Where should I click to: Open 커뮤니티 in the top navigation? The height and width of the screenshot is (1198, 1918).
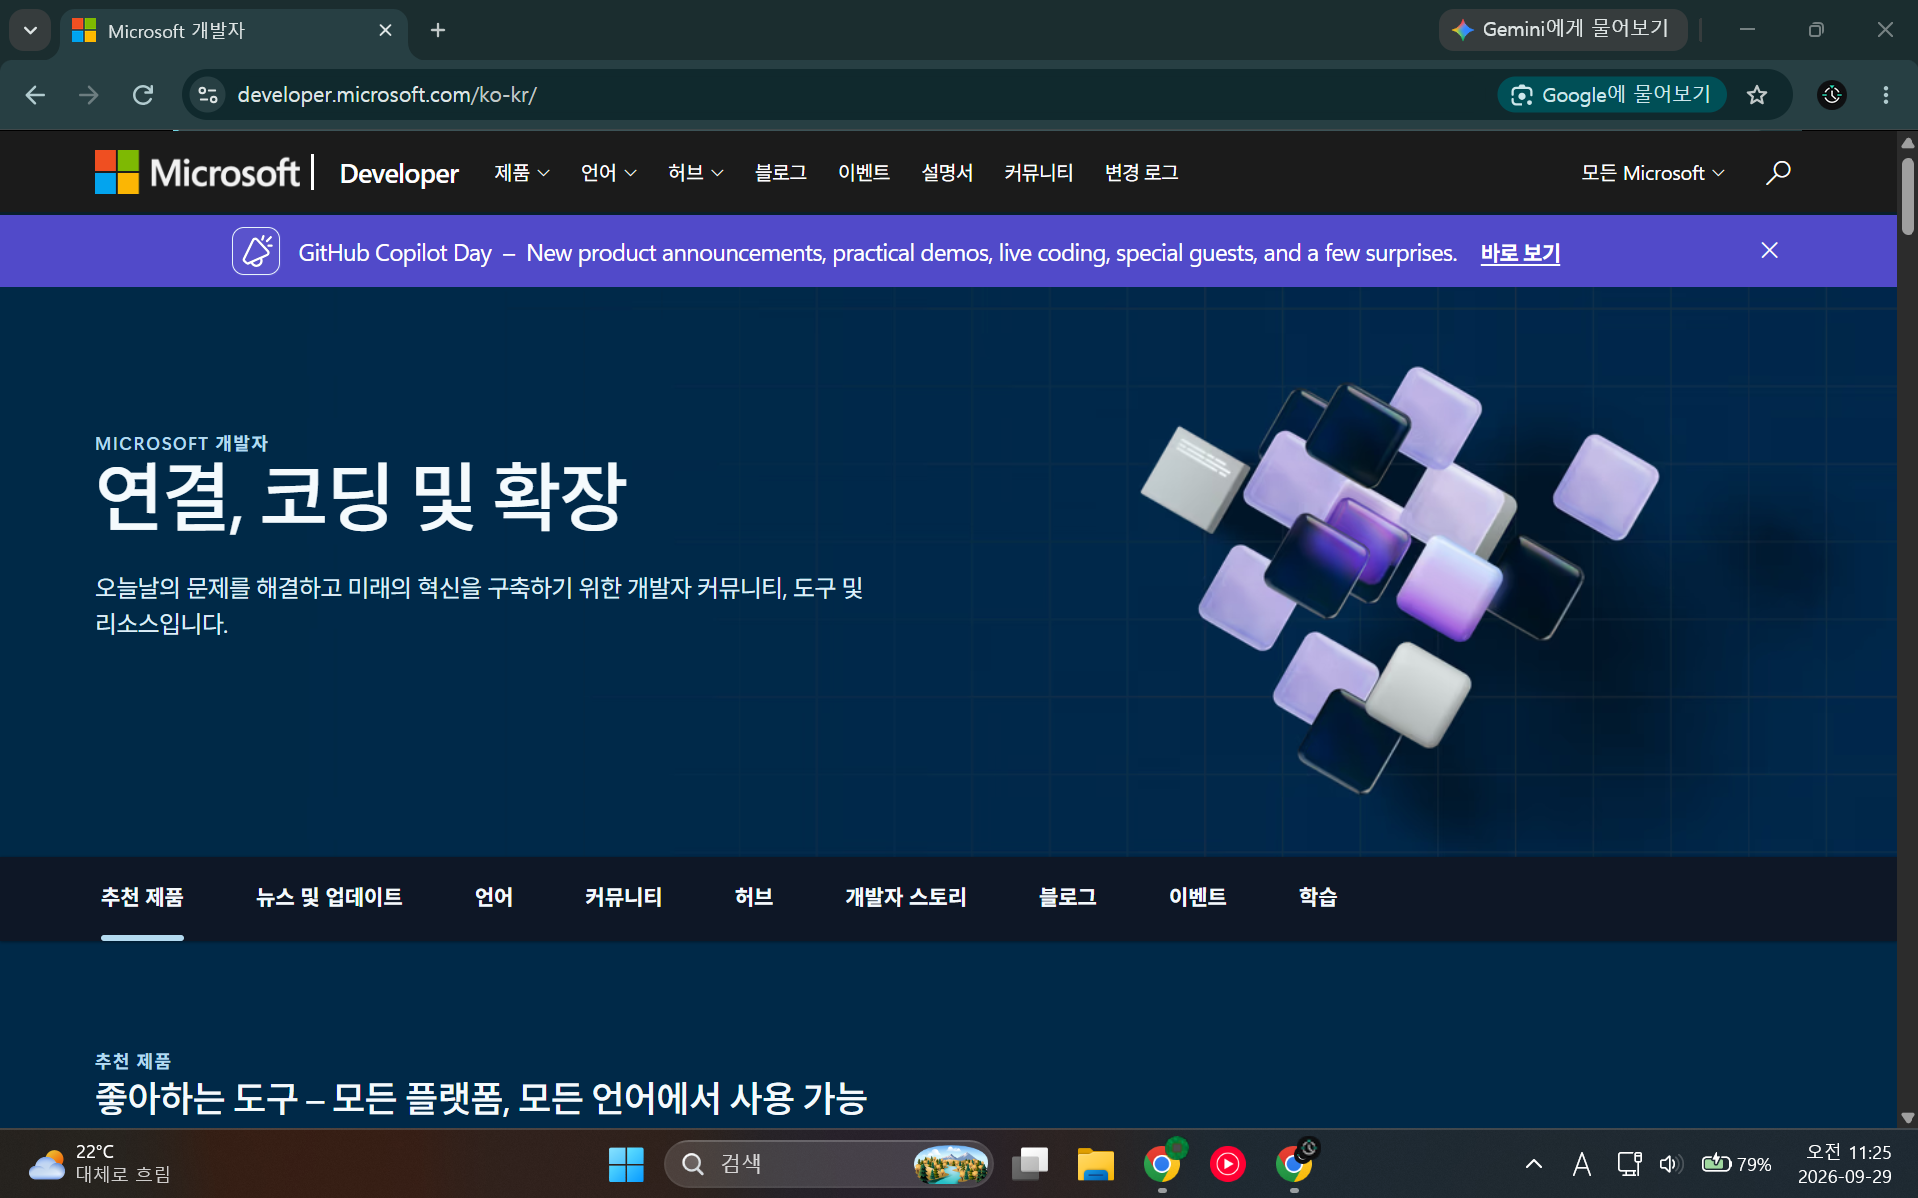[1039, 173]
